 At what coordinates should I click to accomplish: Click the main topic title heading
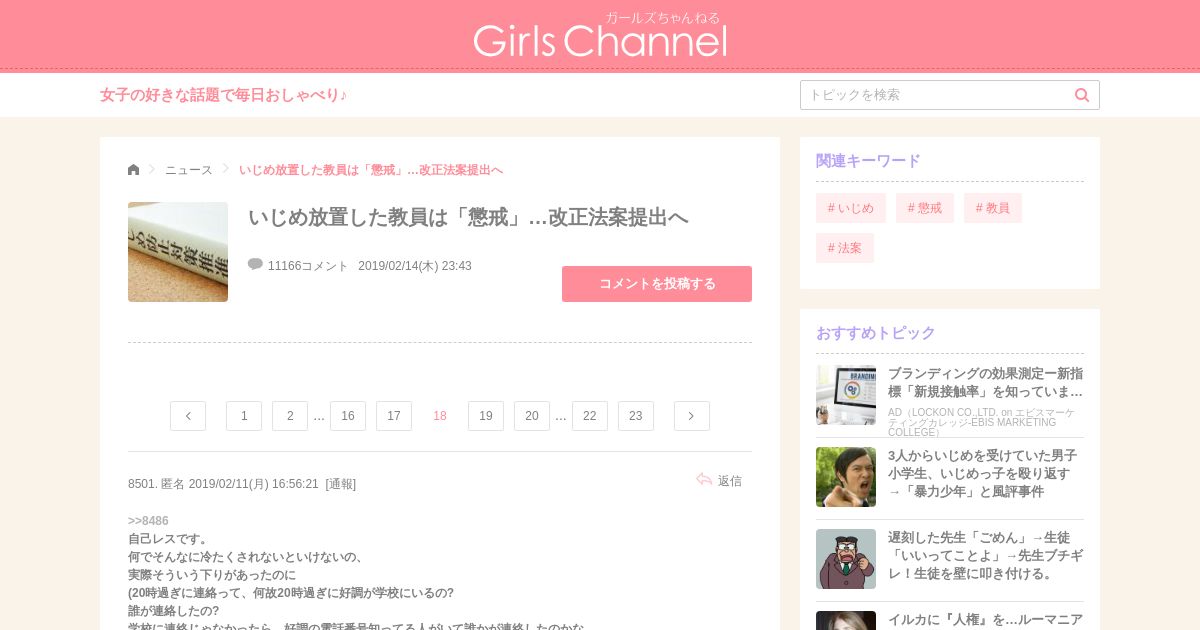[x=468, y=218]
